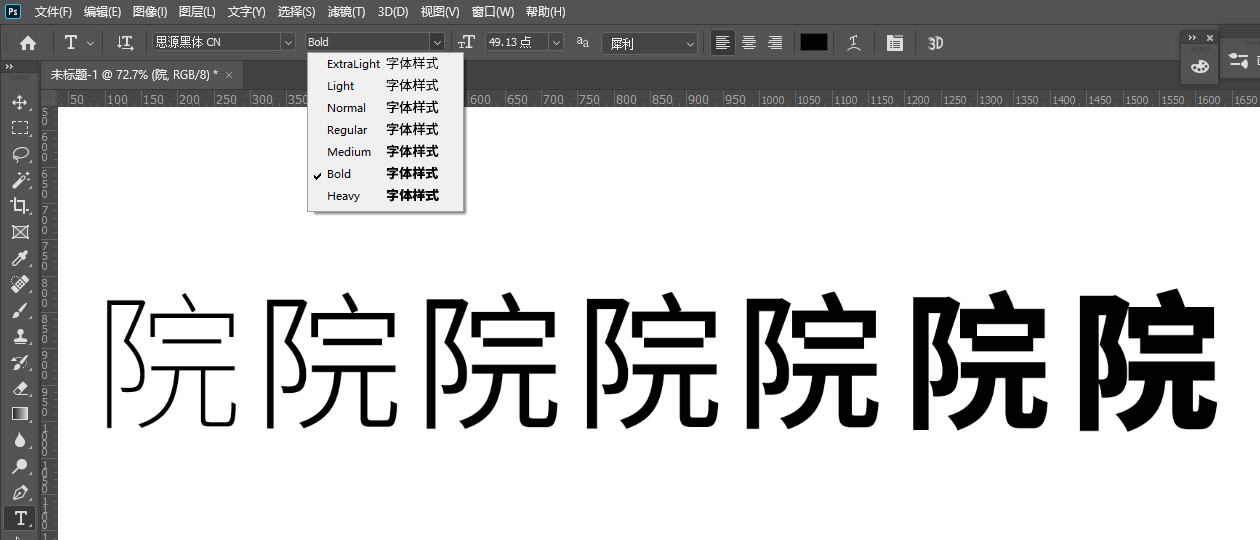Select the Gradient tool
The height and width of the screenshot is (540, 1260).
[20, 414]
